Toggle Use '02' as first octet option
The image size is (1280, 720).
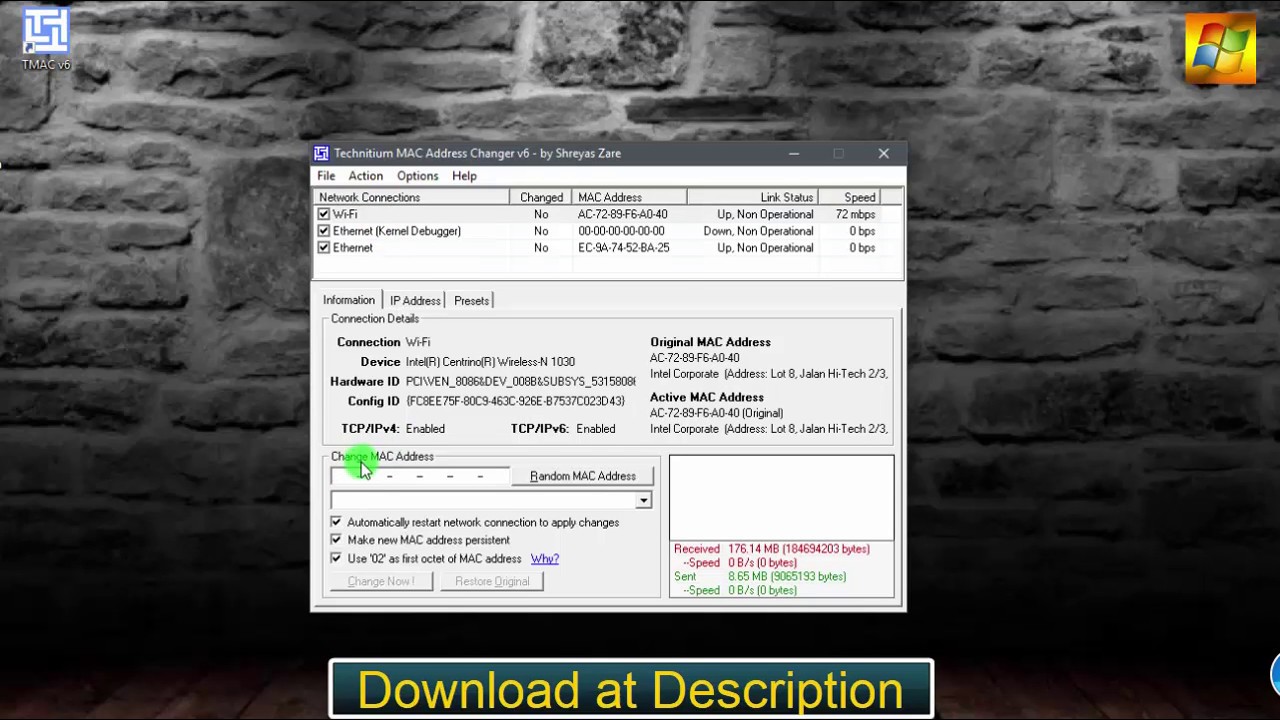(336, 558)
